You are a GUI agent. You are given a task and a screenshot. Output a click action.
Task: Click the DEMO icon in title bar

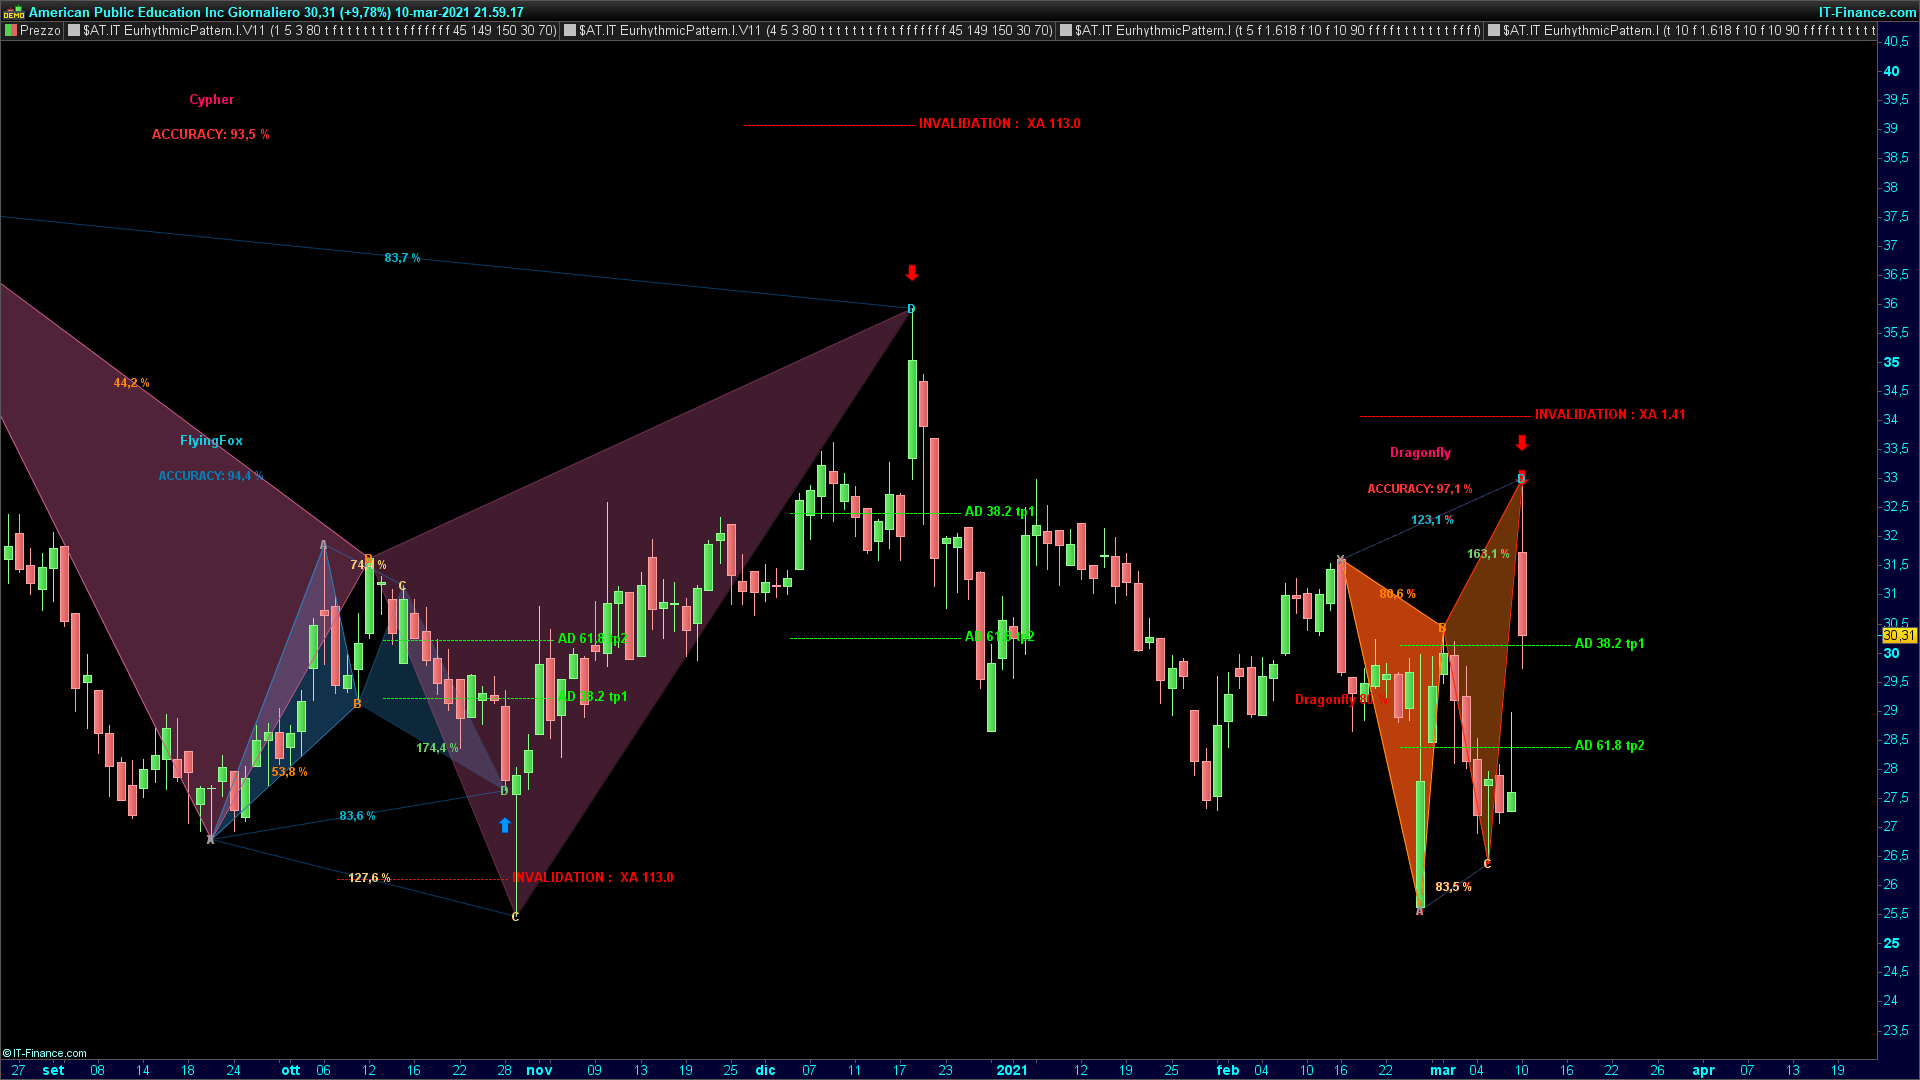(13, 12)
